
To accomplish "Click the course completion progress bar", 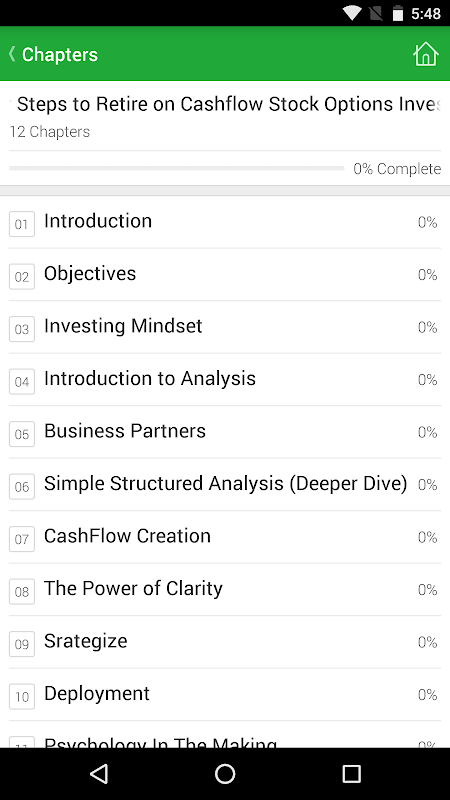I will 177,168.
